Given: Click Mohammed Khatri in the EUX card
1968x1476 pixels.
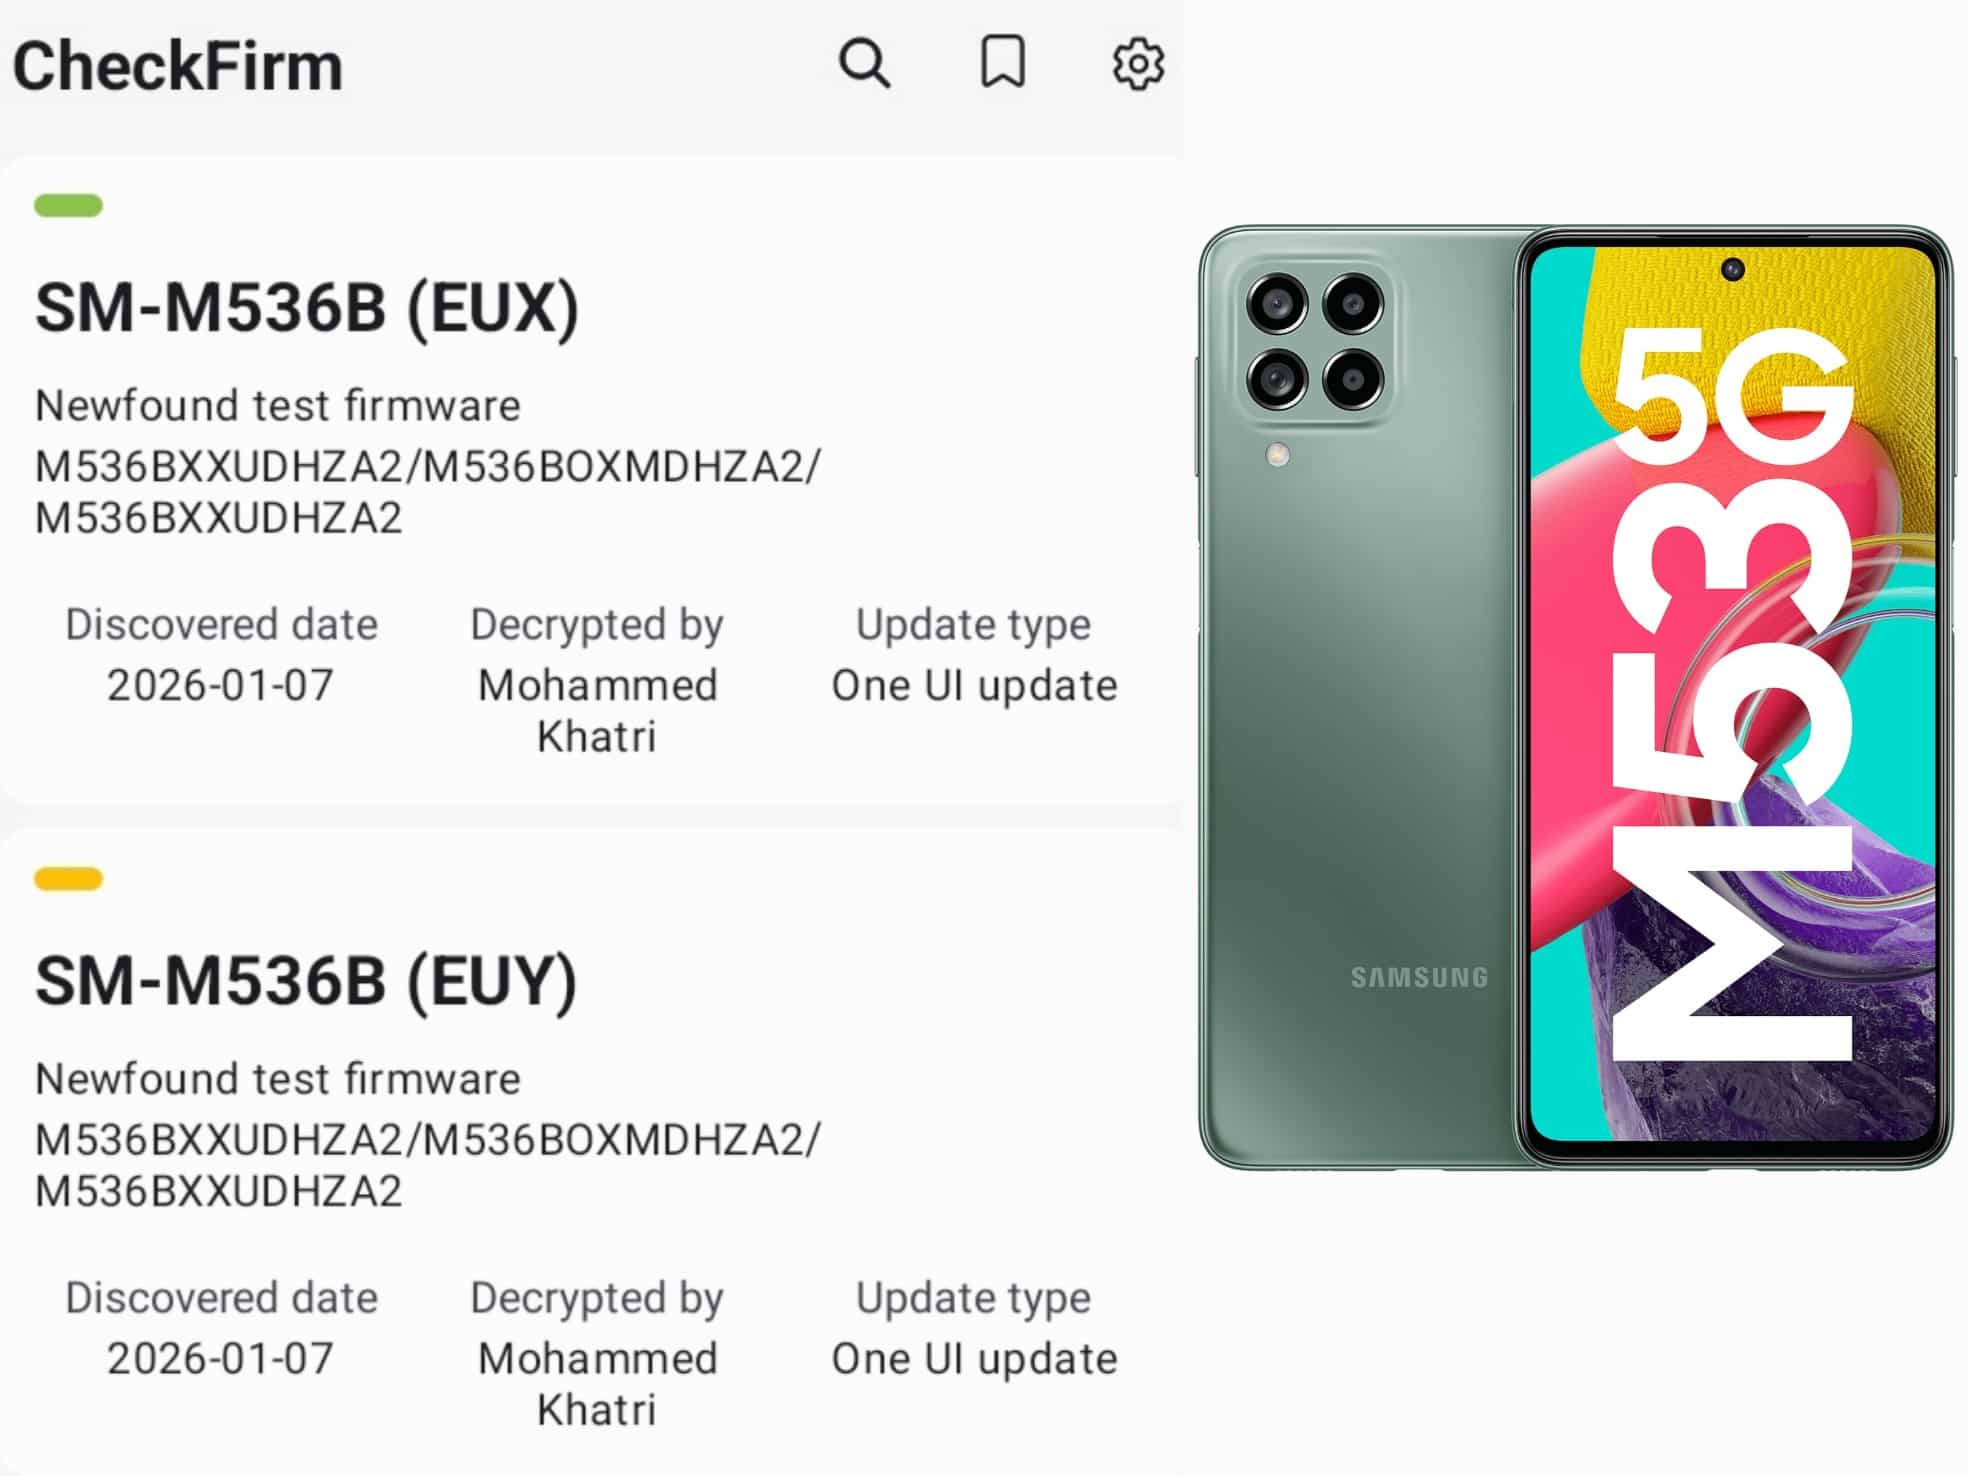Looking at the screenshot, I should (597, 710).
